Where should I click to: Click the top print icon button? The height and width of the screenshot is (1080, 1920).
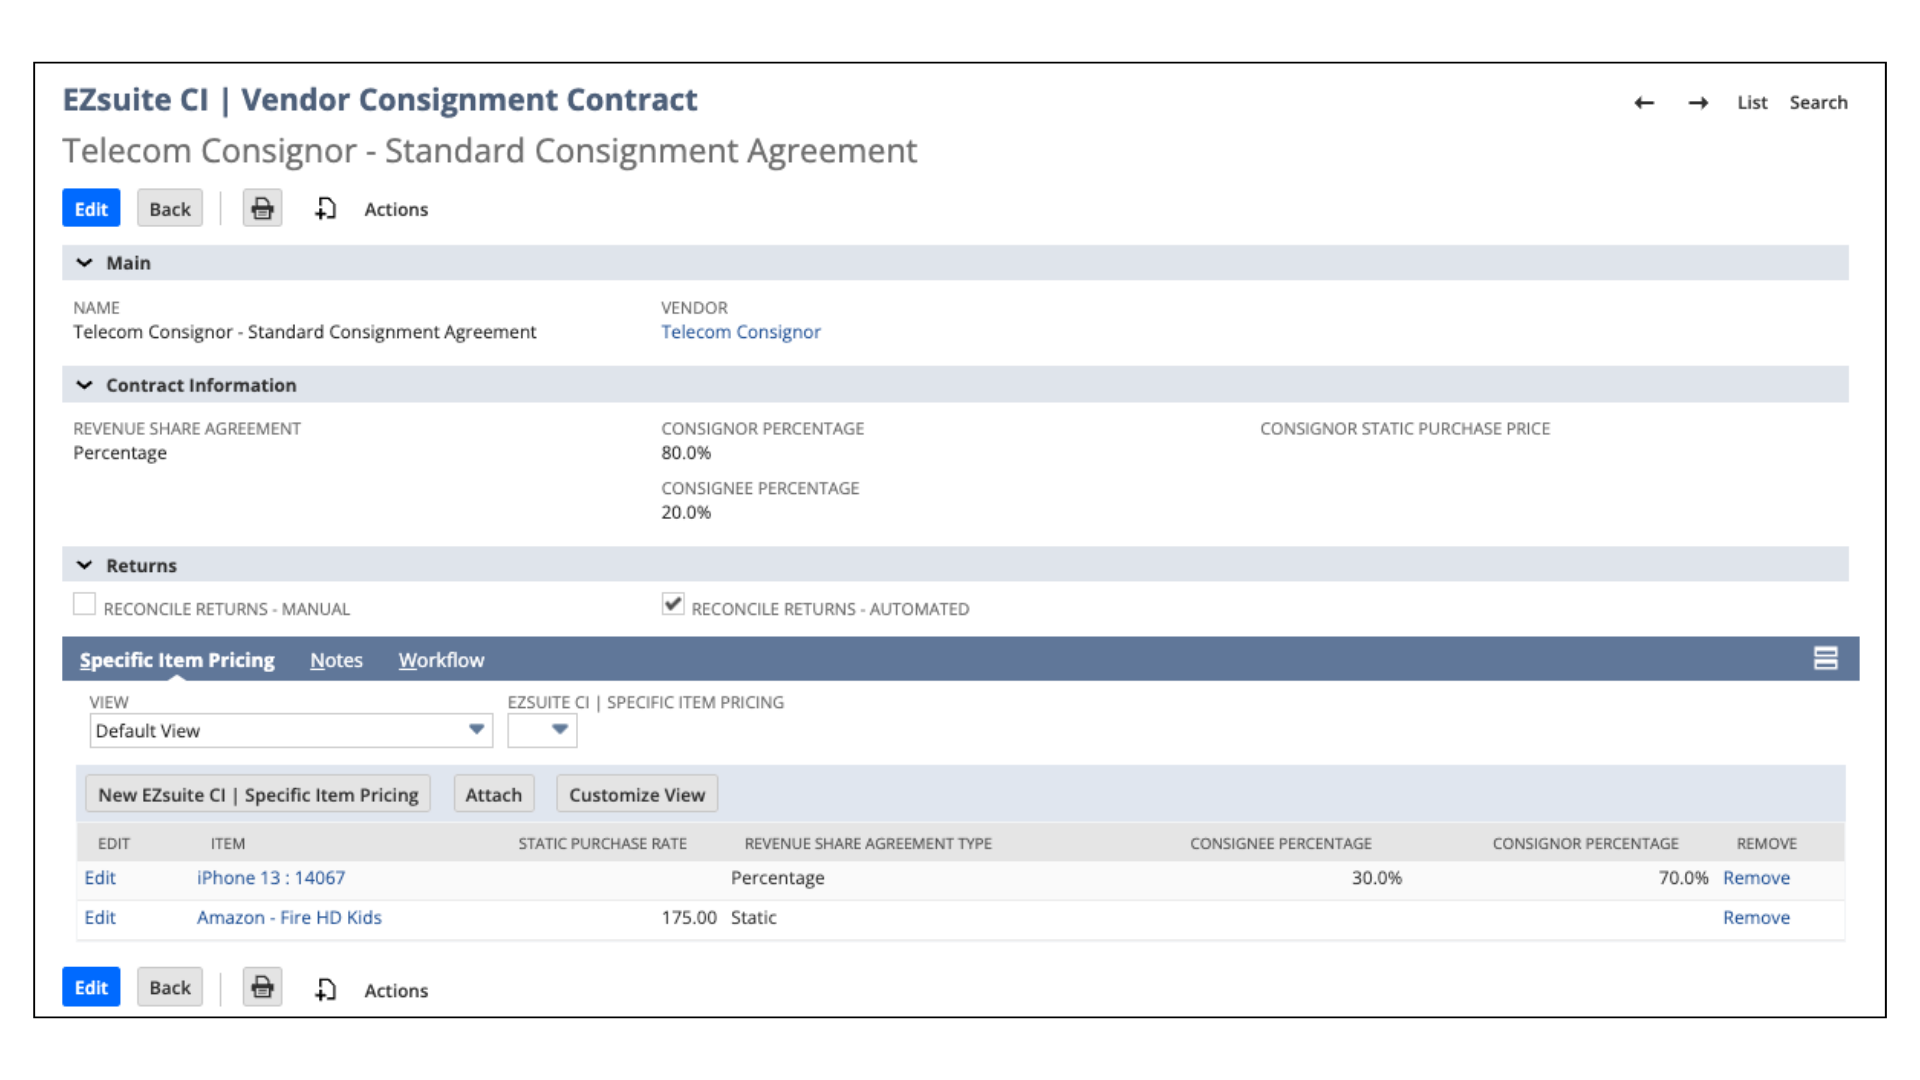point(262,209)
